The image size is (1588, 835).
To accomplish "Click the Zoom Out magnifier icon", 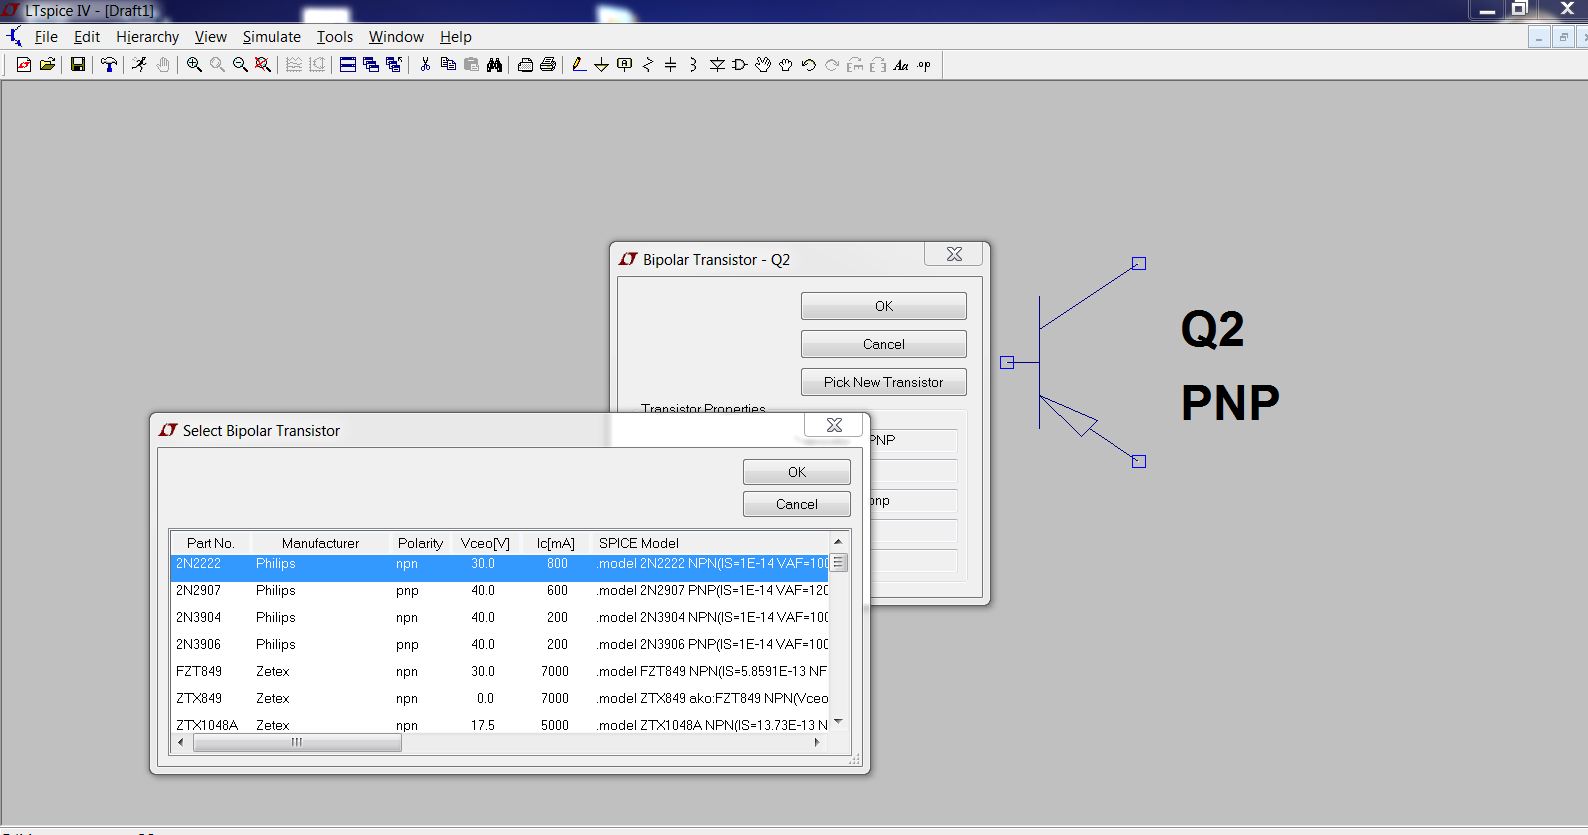I will 240,65.
